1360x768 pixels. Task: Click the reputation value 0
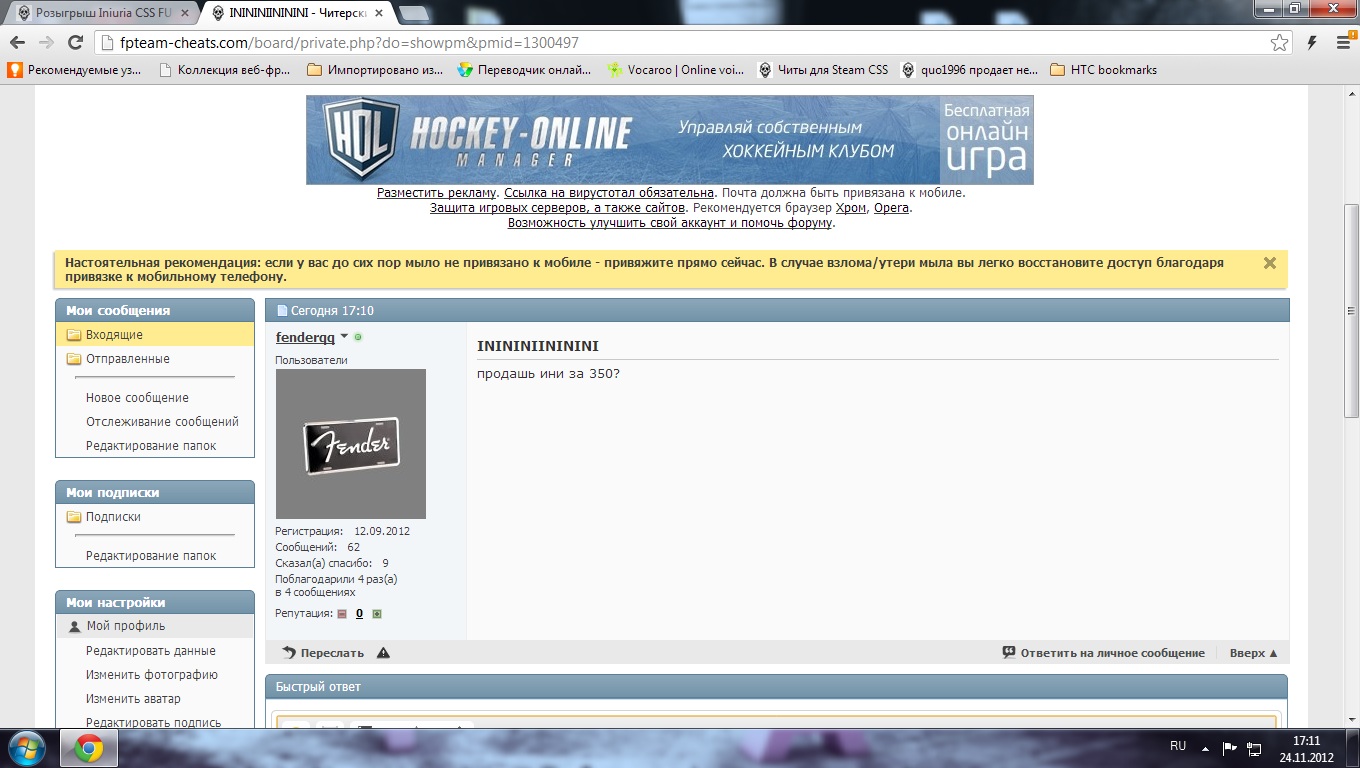(x=359, y=614)
